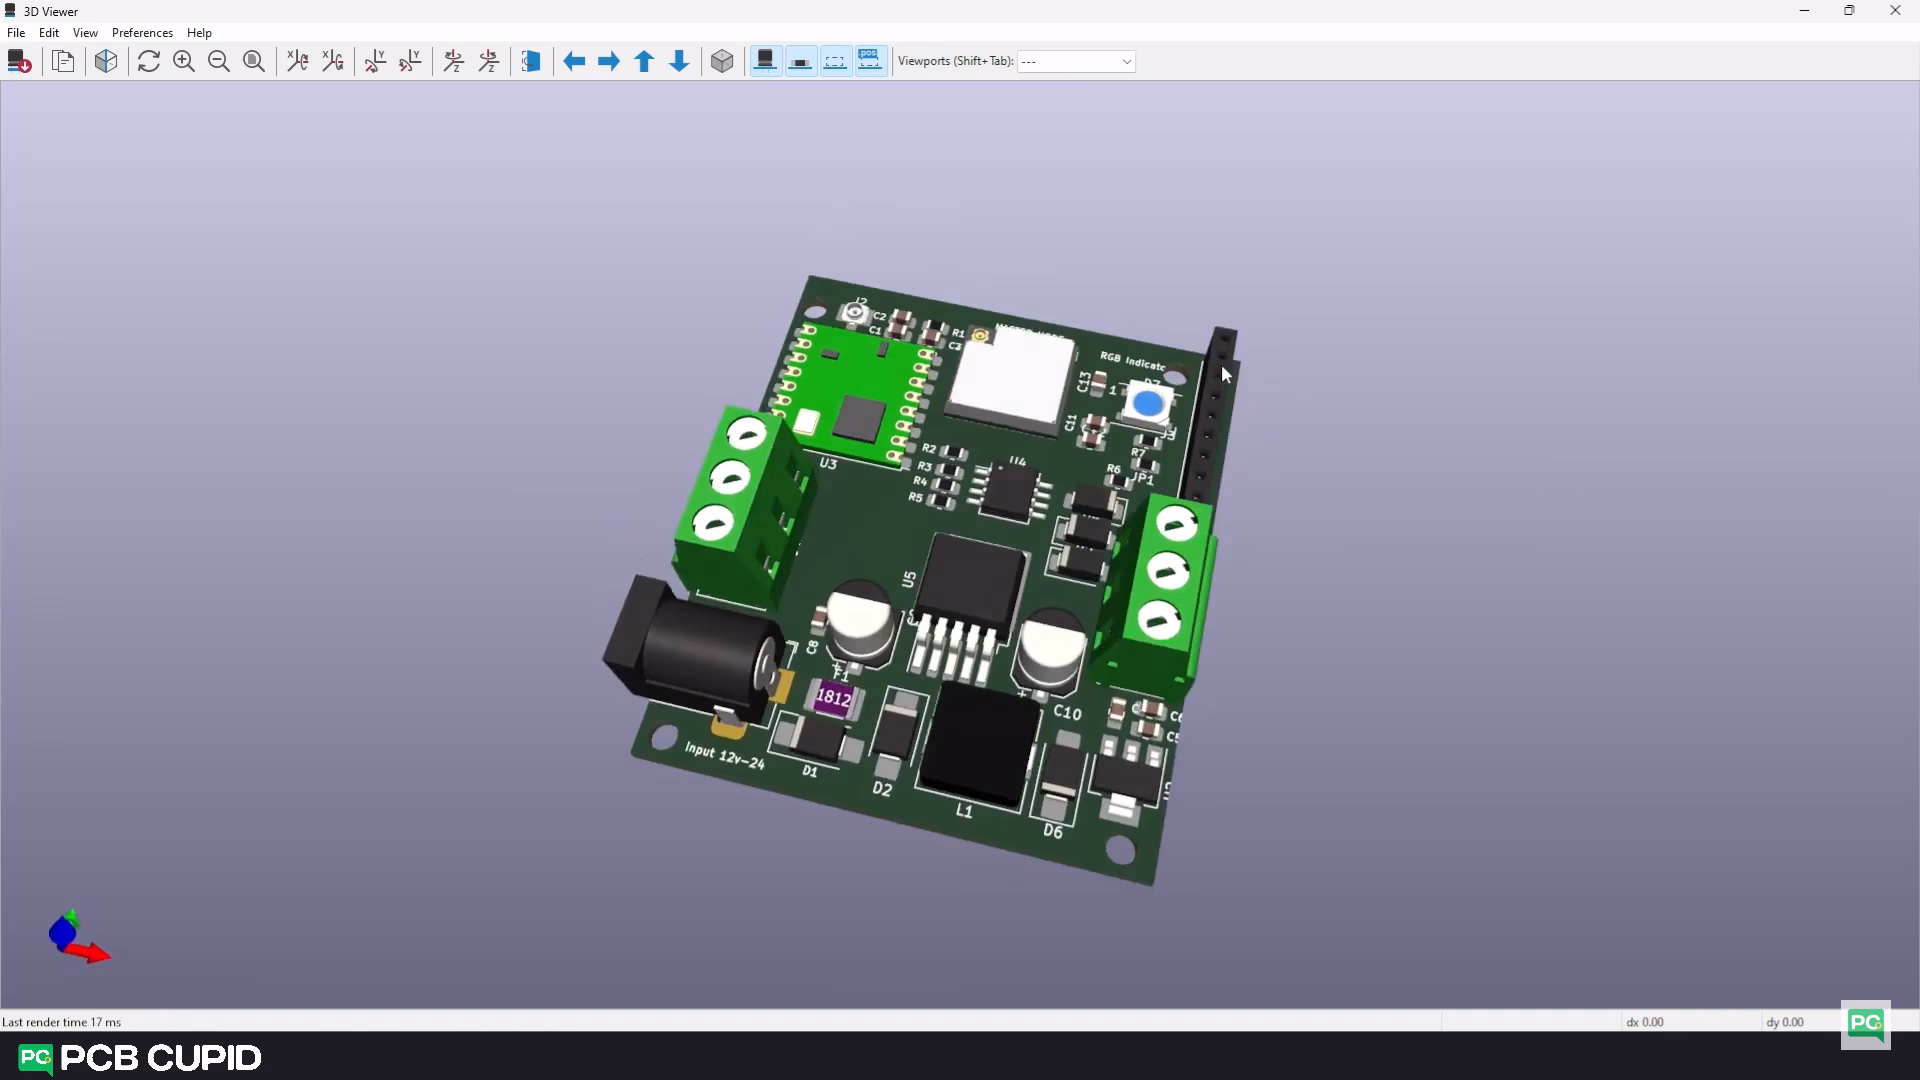The image size is (1920, 1080).
Task: Open the Viewports dropdown
Action: point(1077,62)
